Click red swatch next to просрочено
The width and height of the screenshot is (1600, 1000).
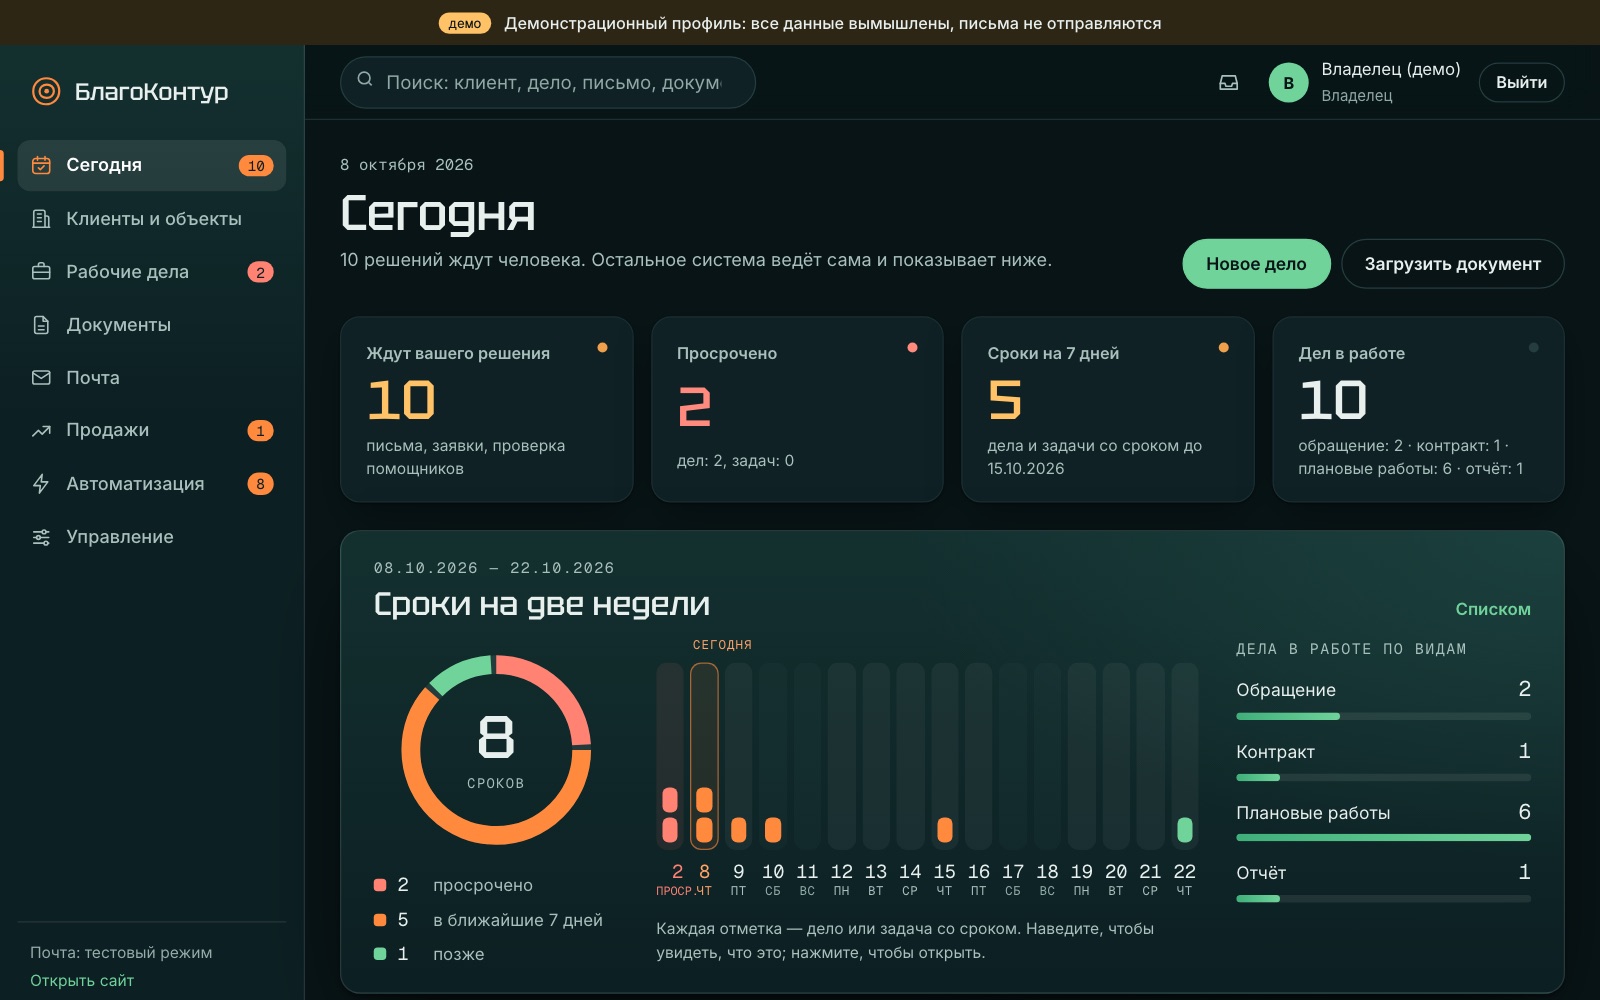click(380, 885)
